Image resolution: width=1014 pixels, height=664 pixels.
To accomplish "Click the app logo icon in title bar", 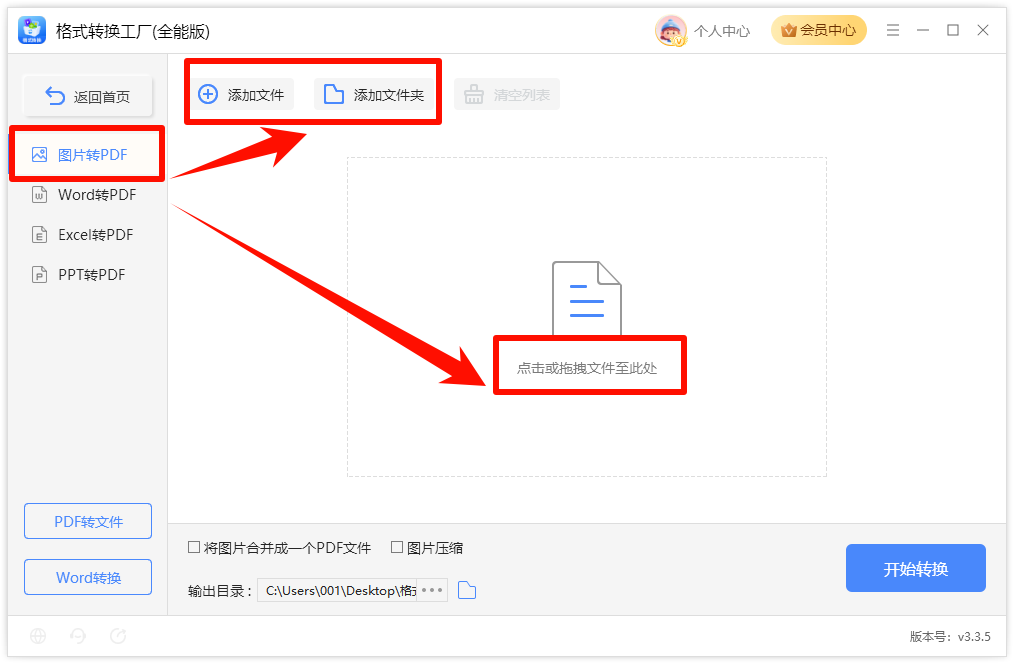I will coord(32,30).
